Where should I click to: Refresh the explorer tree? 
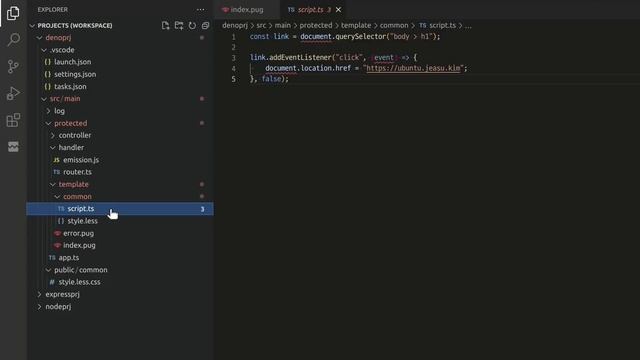(x=192, y=25)
